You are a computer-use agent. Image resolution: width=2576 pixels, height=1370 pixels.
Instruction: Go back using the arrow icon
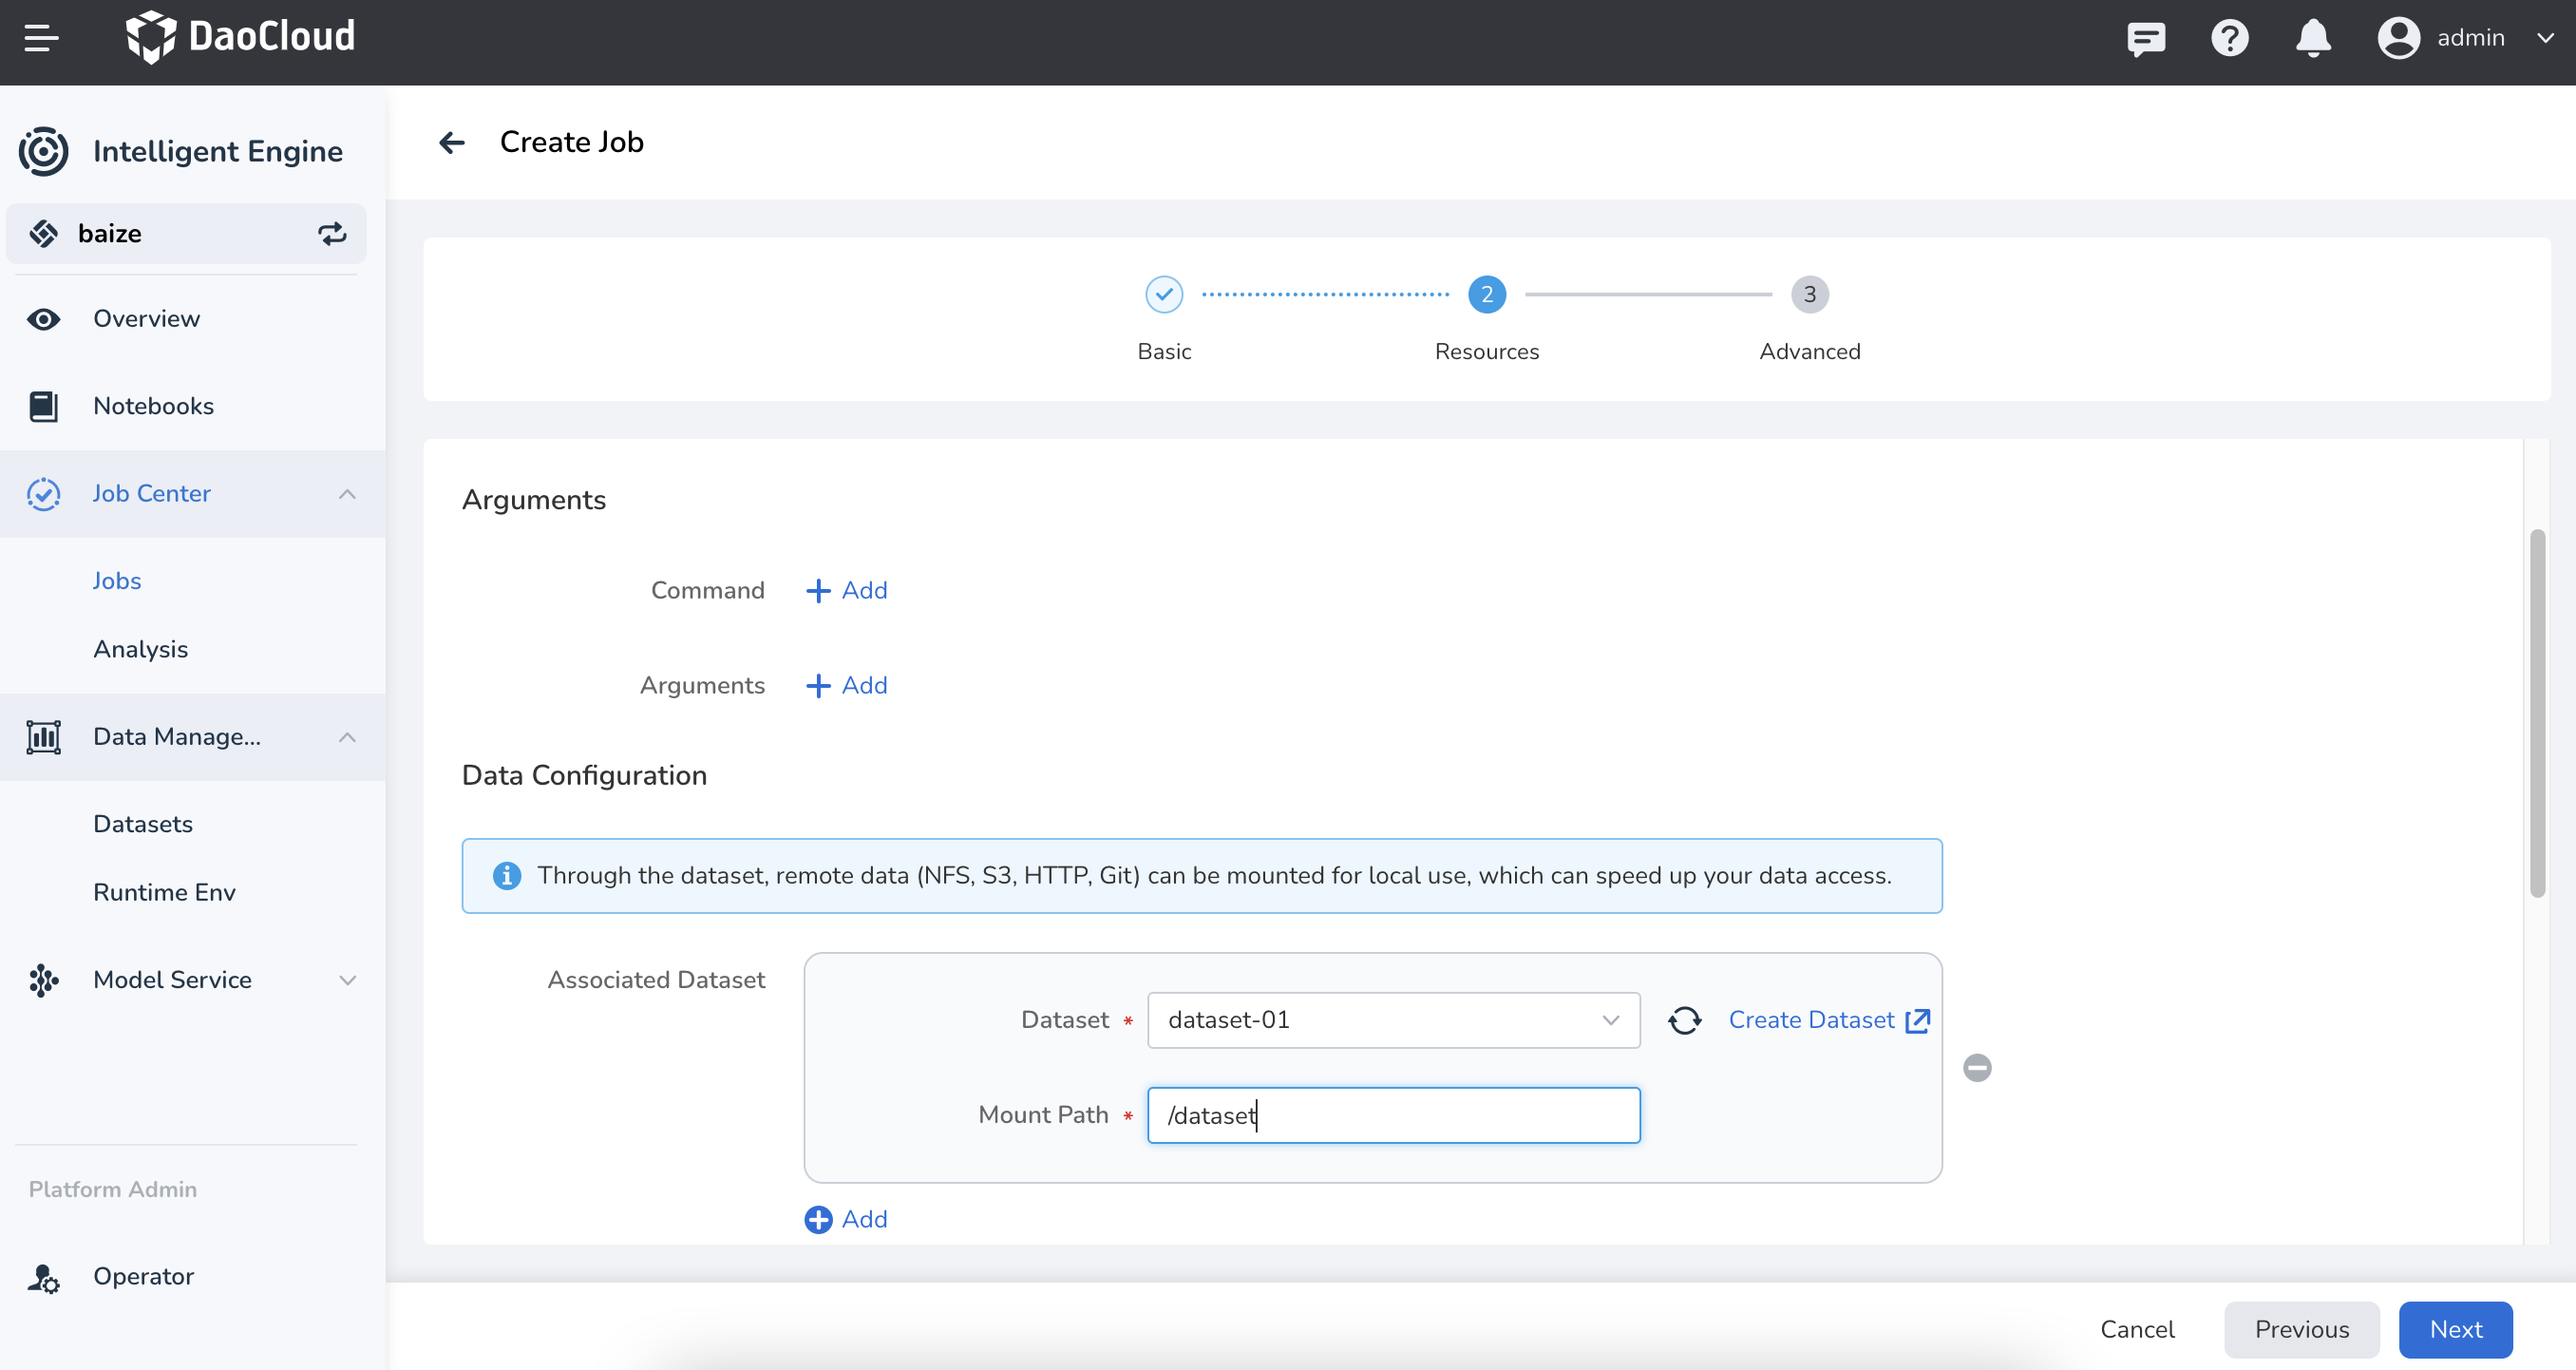452,142
